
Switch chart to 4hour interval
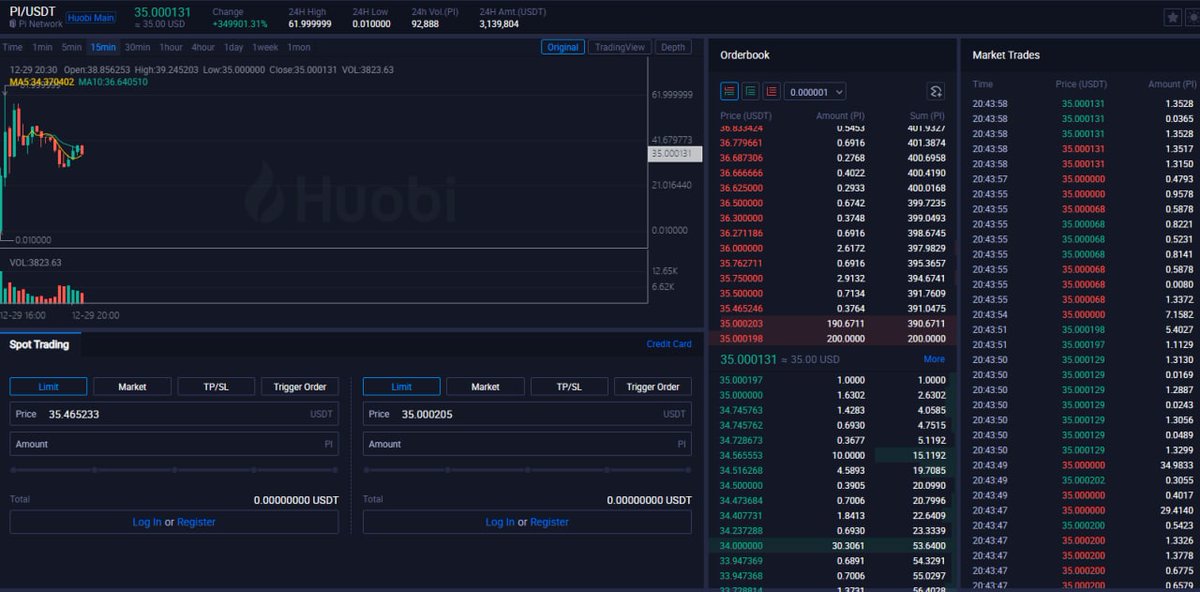pos(203,47)
